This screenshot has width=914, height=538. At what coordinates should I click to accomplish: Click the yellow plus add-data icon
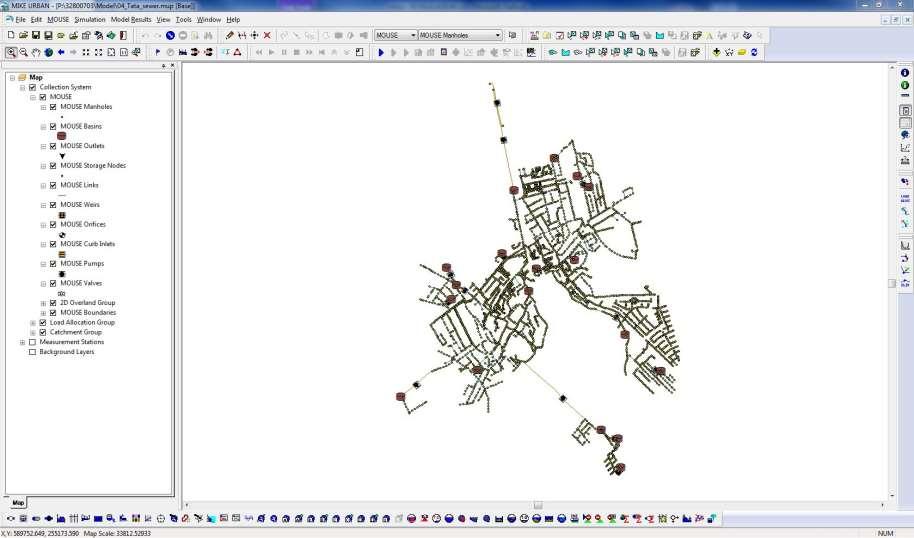click(716, 52)
